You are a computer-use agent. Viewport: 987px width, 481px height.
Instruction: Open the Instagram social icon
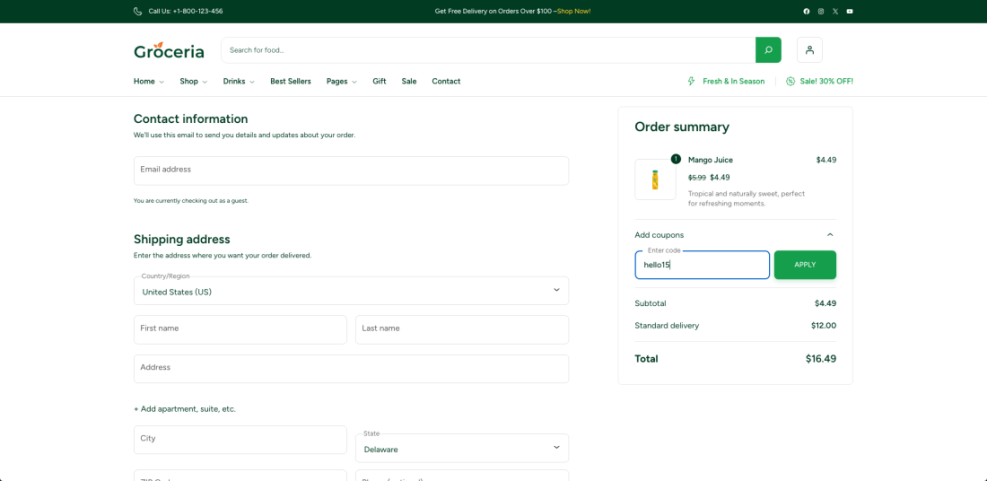pyautogui.click(x=821, y=11)
